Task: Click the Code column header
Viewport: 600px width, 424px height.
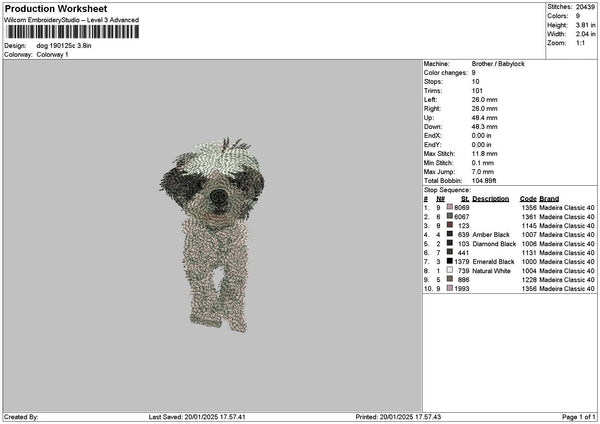Action: 528,198
